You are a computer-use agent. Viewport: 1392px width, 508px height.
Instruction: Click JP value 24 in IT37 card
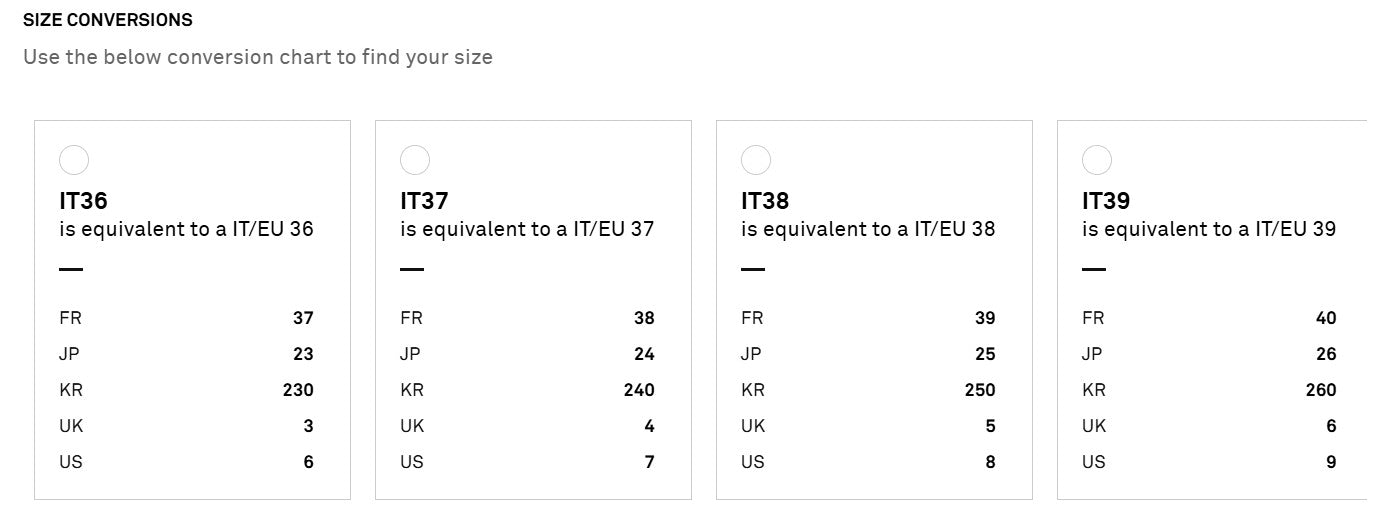click(x=644, y=354)
